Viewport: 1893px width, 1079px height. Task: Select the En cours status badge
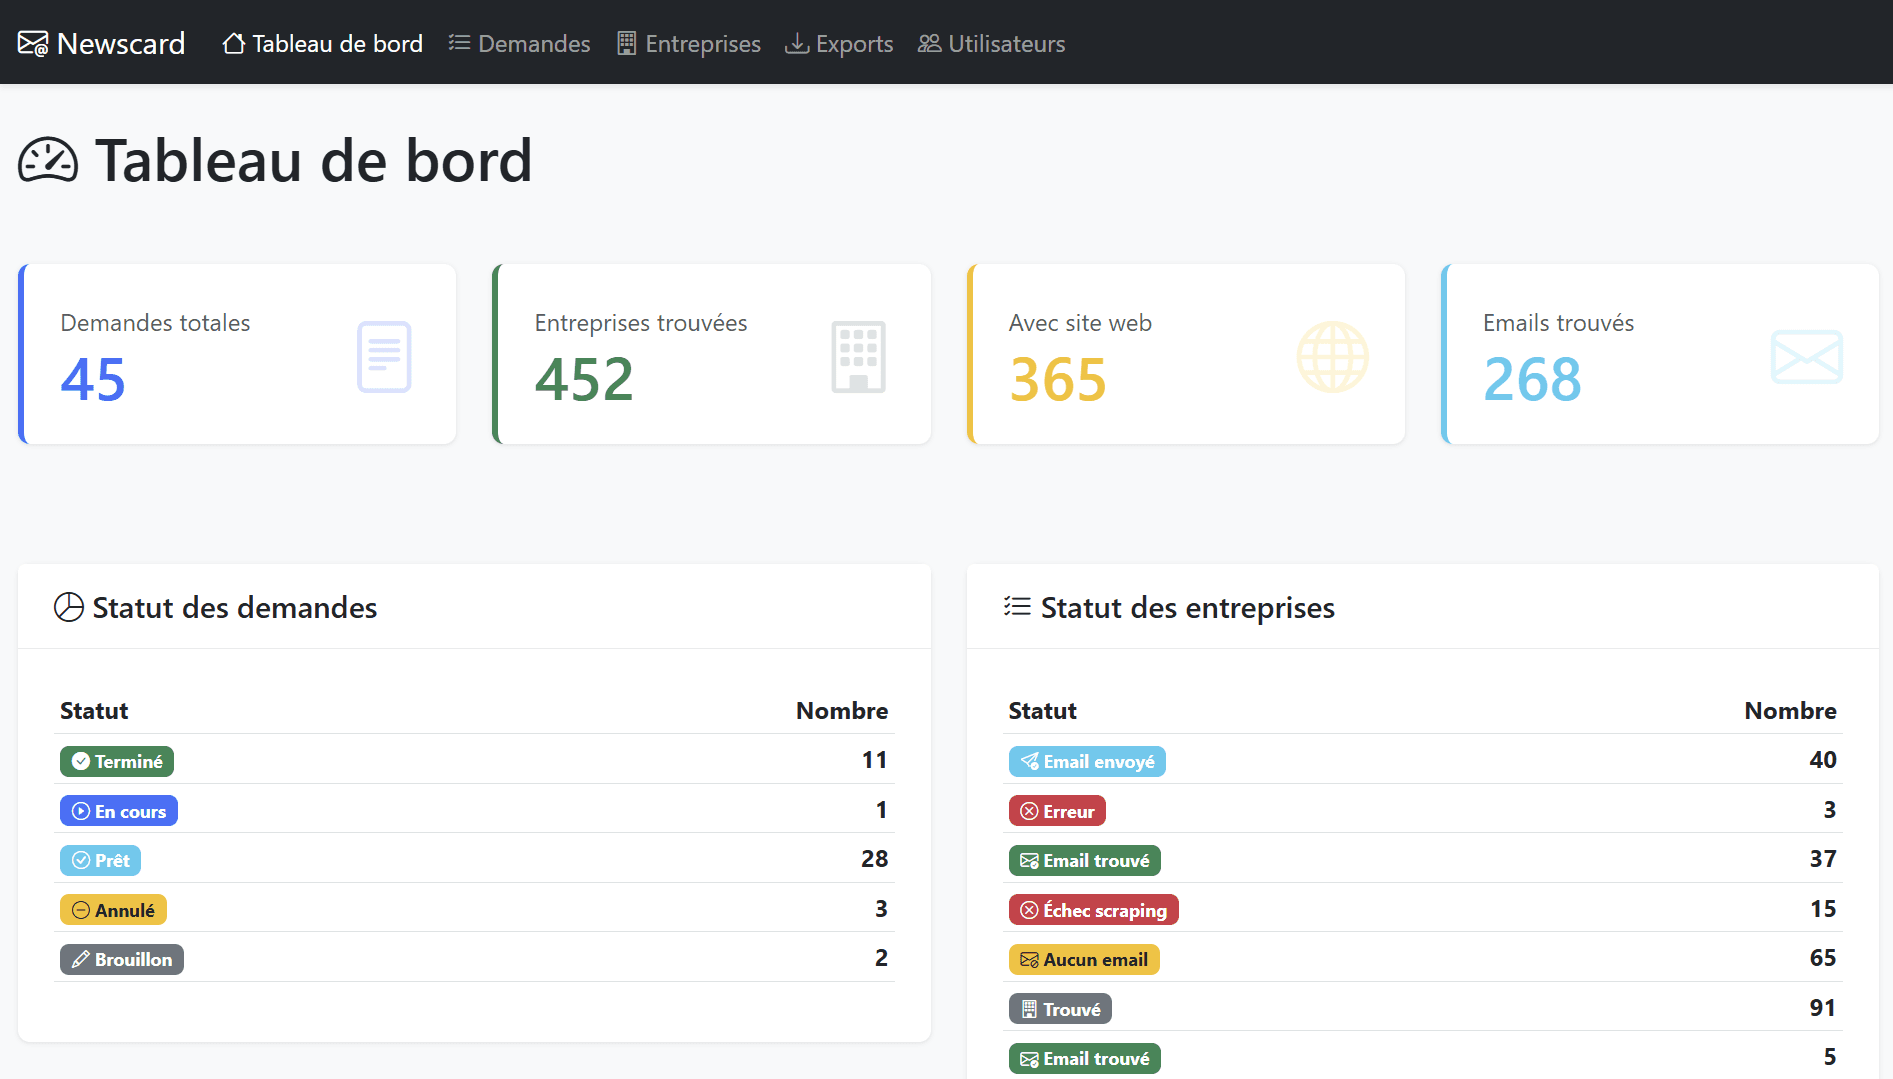coord(119,811)
